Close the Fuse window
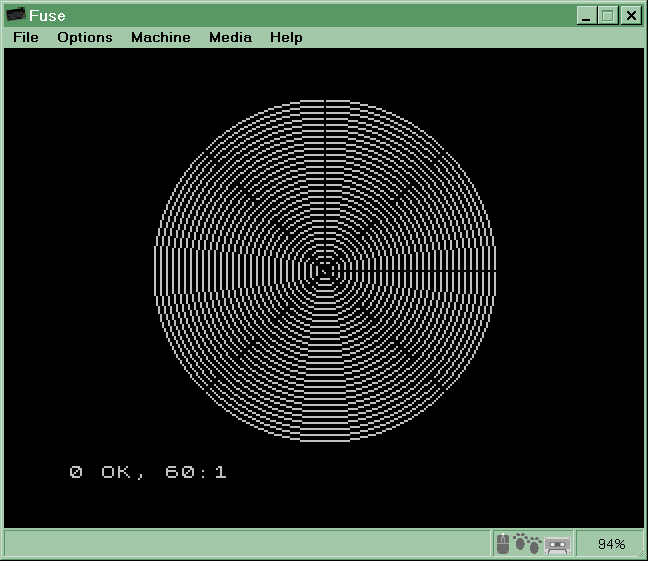The image size is (648, 561). coord(630,15)
